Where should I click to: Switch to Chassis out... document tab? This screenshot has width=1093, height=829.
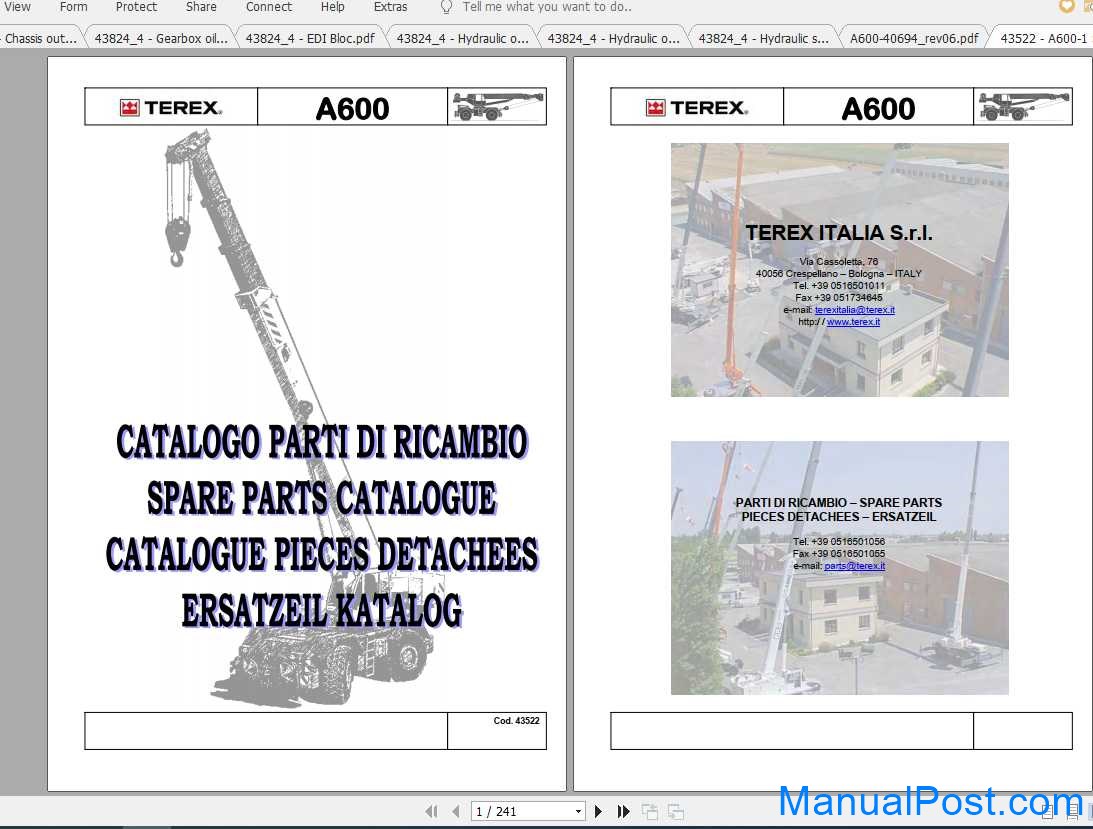click(x=40, y=38)
